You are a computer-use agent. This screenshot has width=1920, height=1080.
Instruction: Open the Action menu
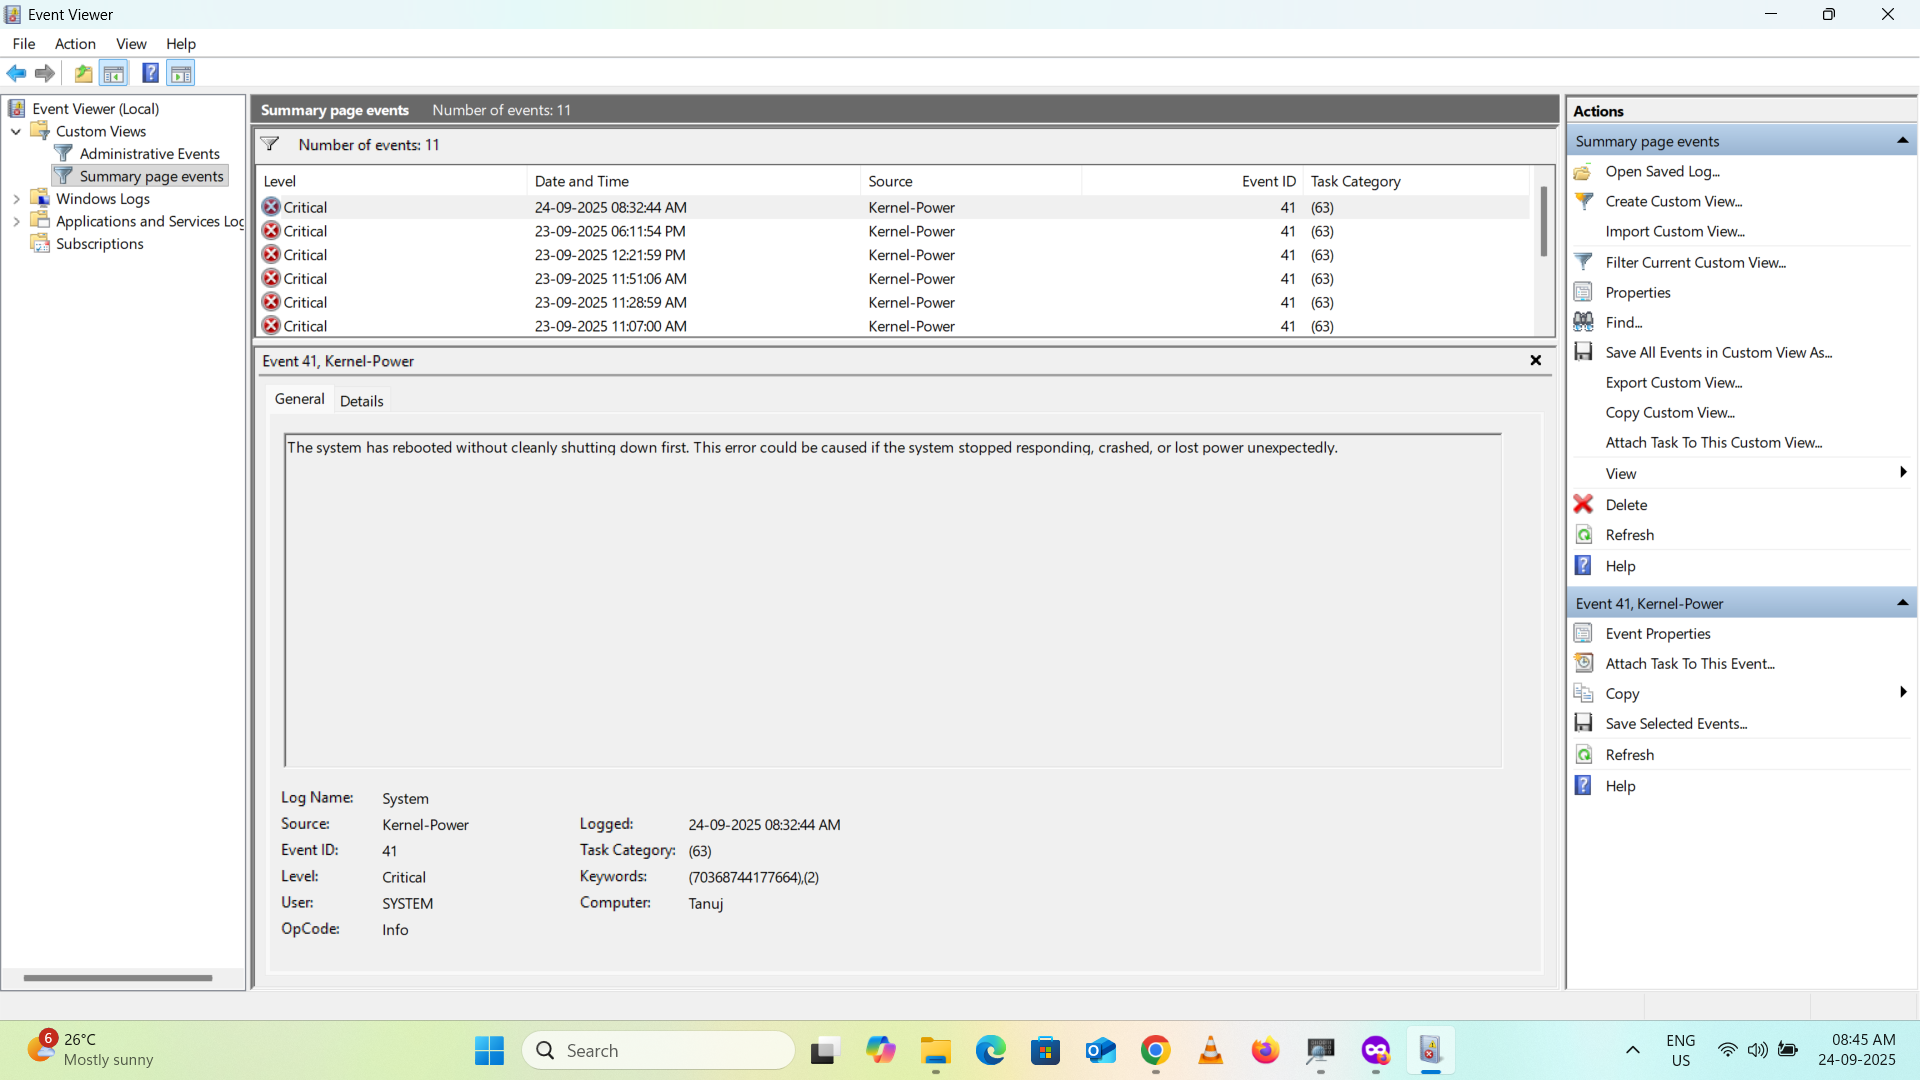point(75,44)
